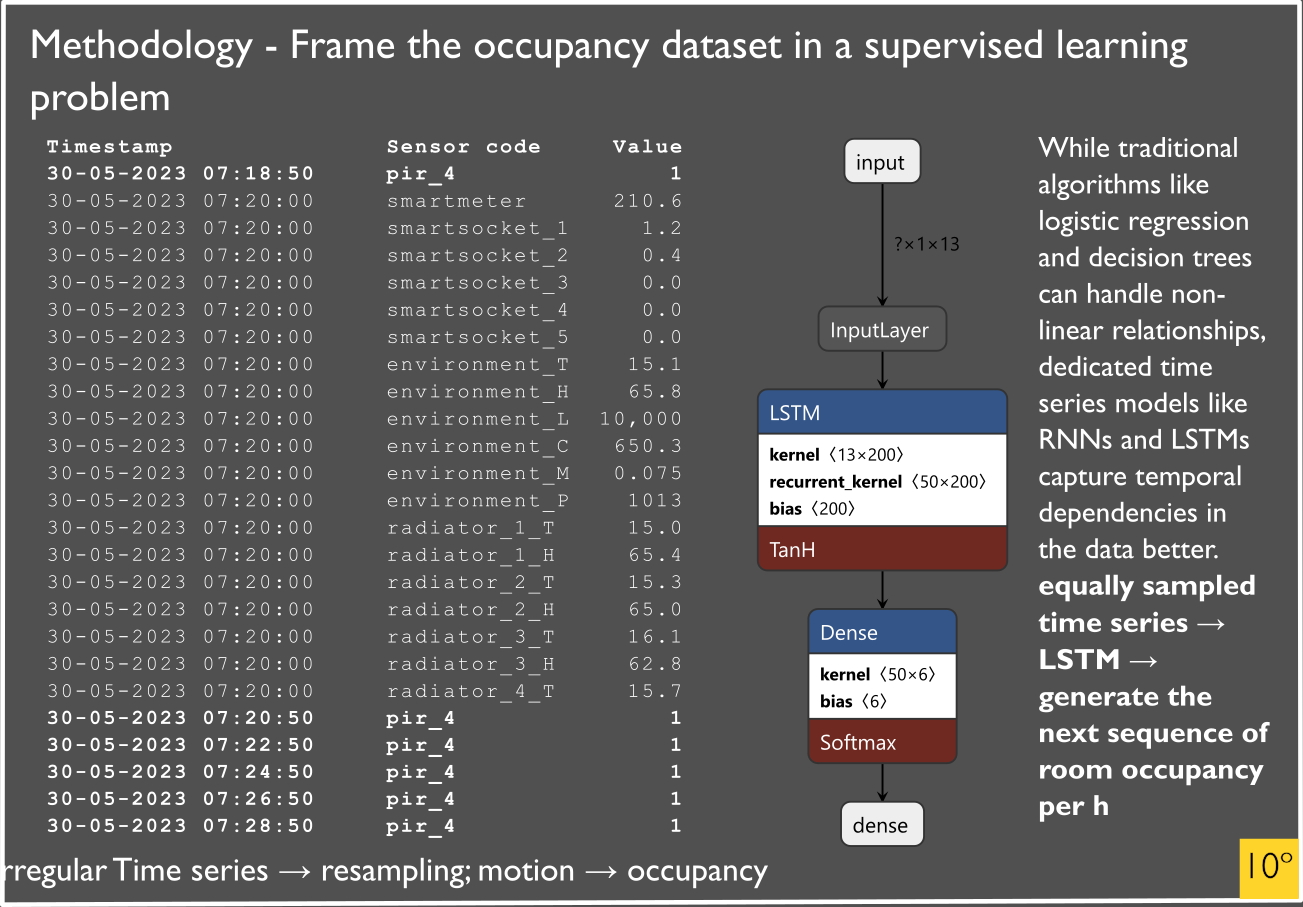Viewport: 1303px width, 907px height.
Task: Click the input node in the diagram
Action: [880, 163]
